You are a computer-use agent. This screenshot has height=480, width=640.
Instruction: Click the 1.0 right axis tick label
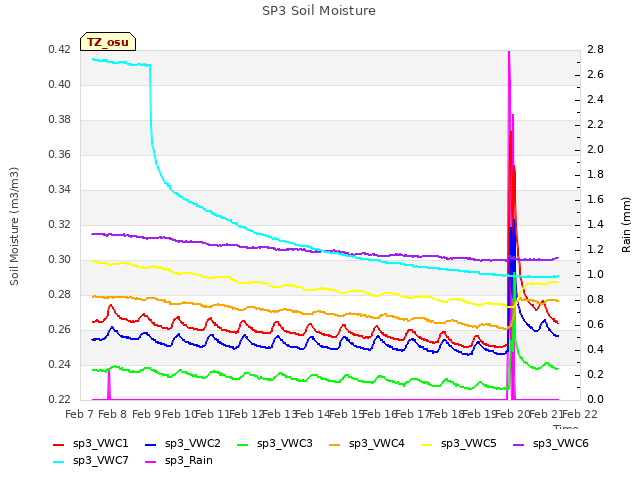[596, 275]
